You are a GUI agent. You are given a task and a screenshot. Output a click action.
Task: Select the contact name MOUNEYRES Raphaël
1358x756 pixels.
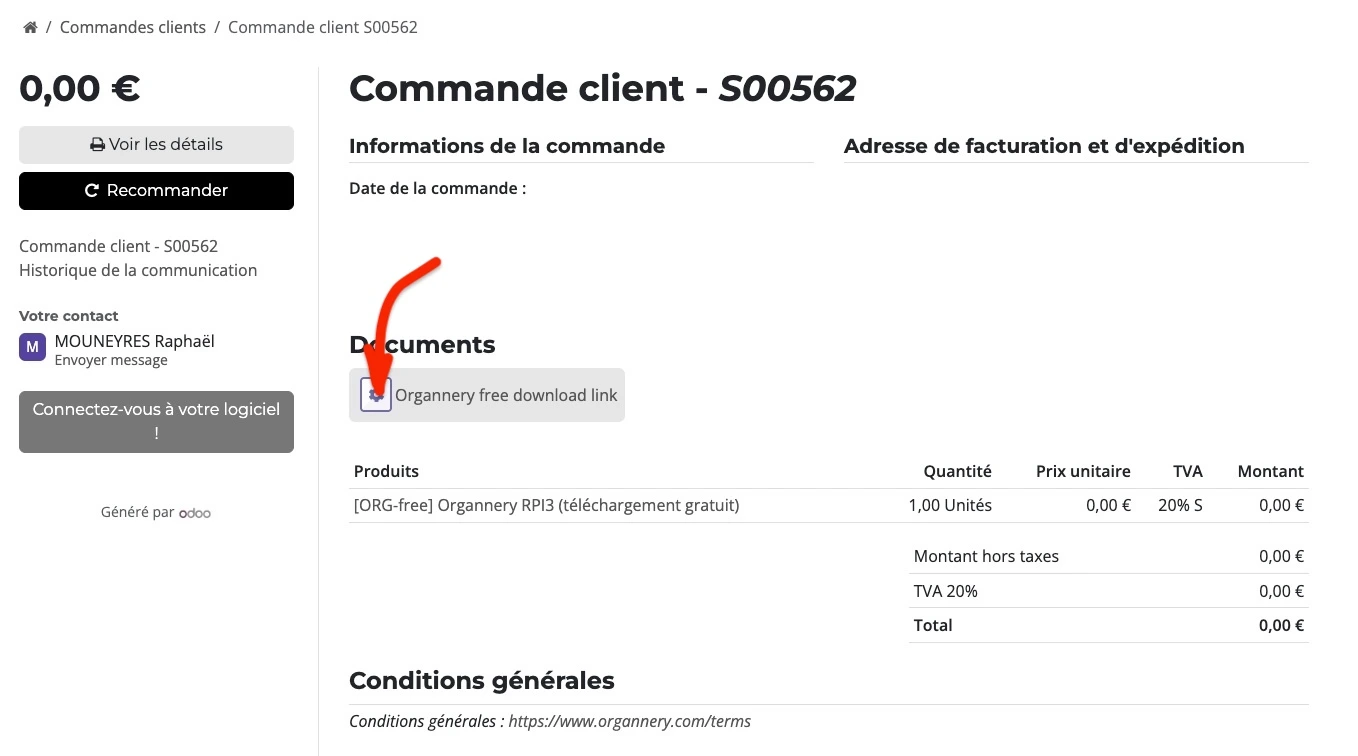point(134,341)
